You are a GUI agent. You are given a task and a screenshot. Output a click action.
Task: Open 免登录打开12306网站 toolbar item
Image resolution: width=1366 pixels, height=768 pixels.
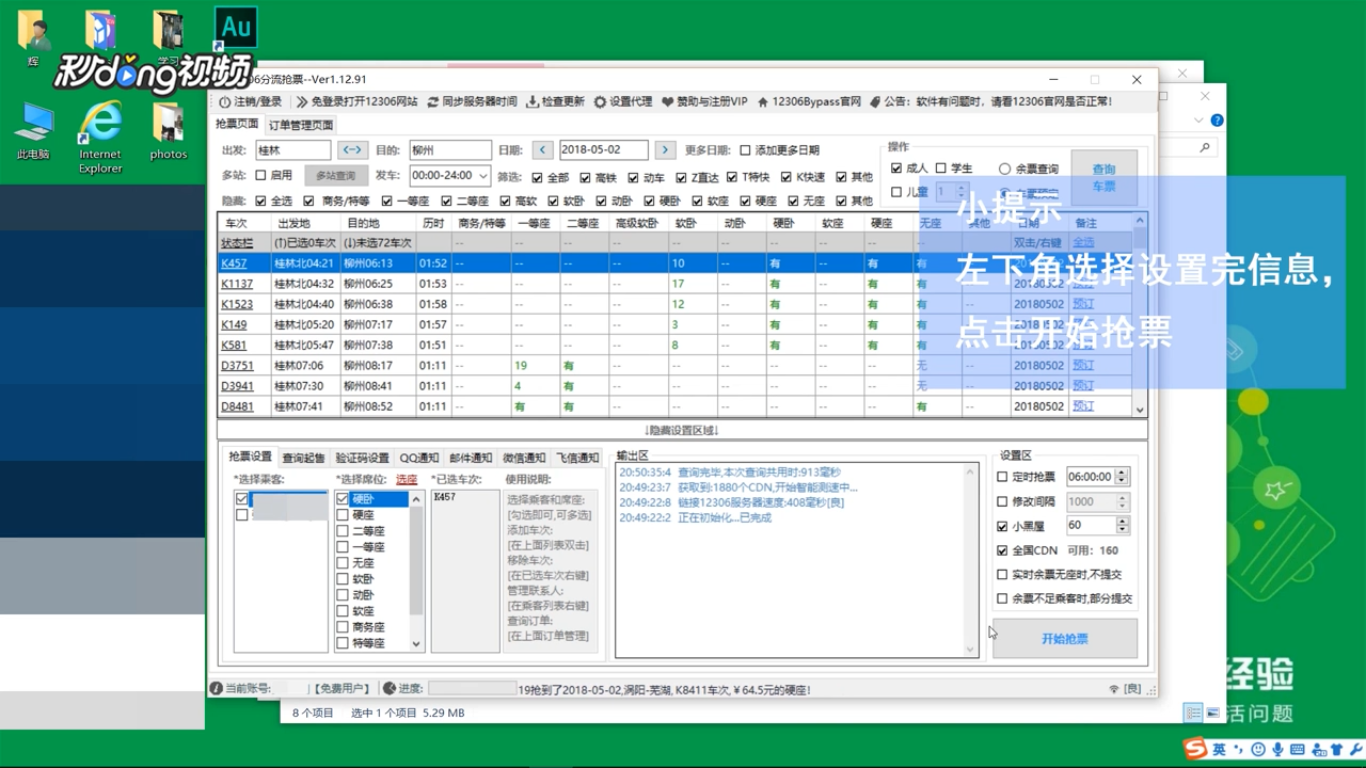(357, 102)
